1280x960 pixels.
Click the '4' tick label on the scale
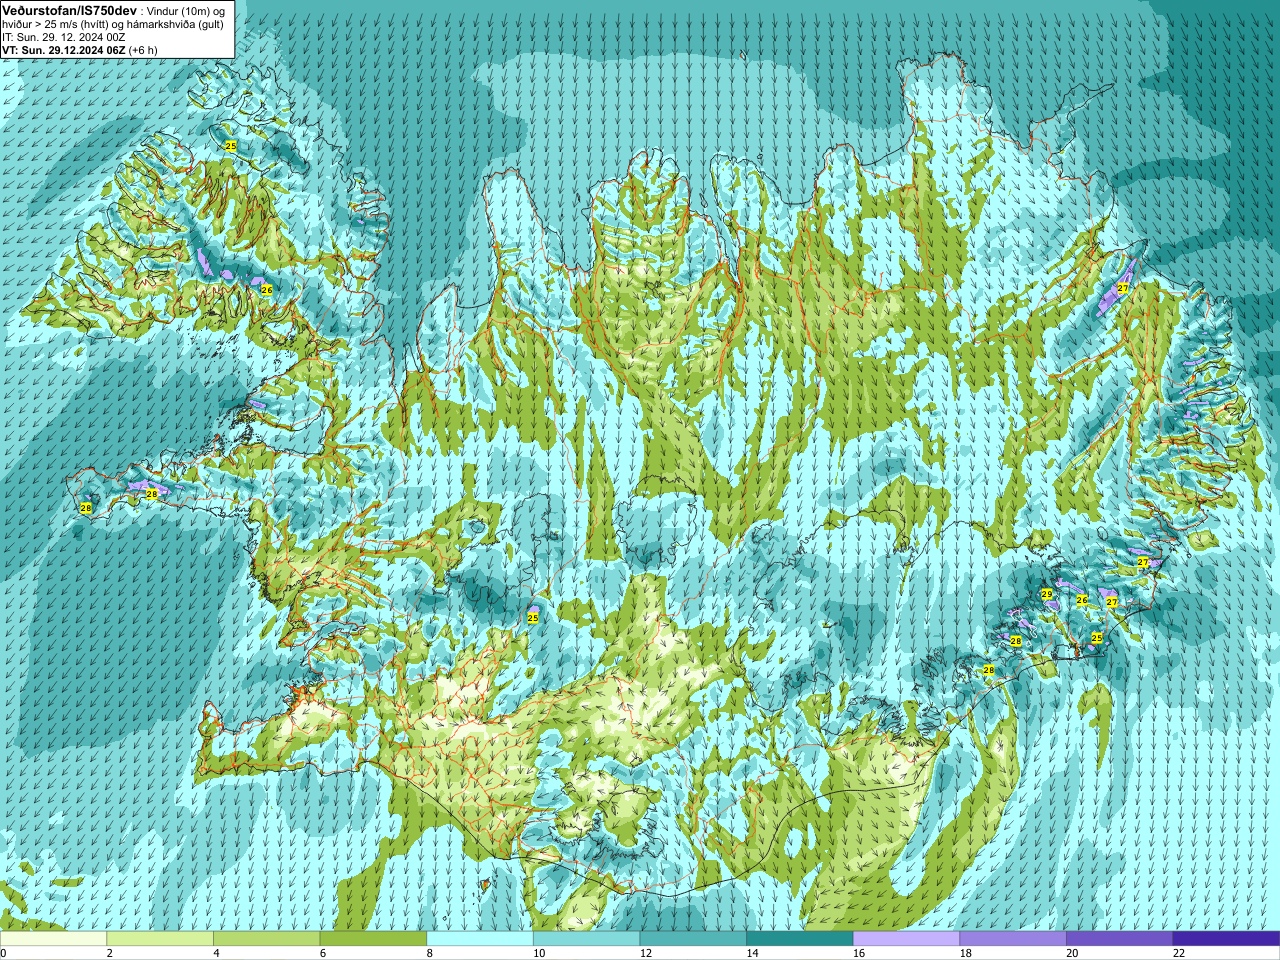tap(216, 953)
